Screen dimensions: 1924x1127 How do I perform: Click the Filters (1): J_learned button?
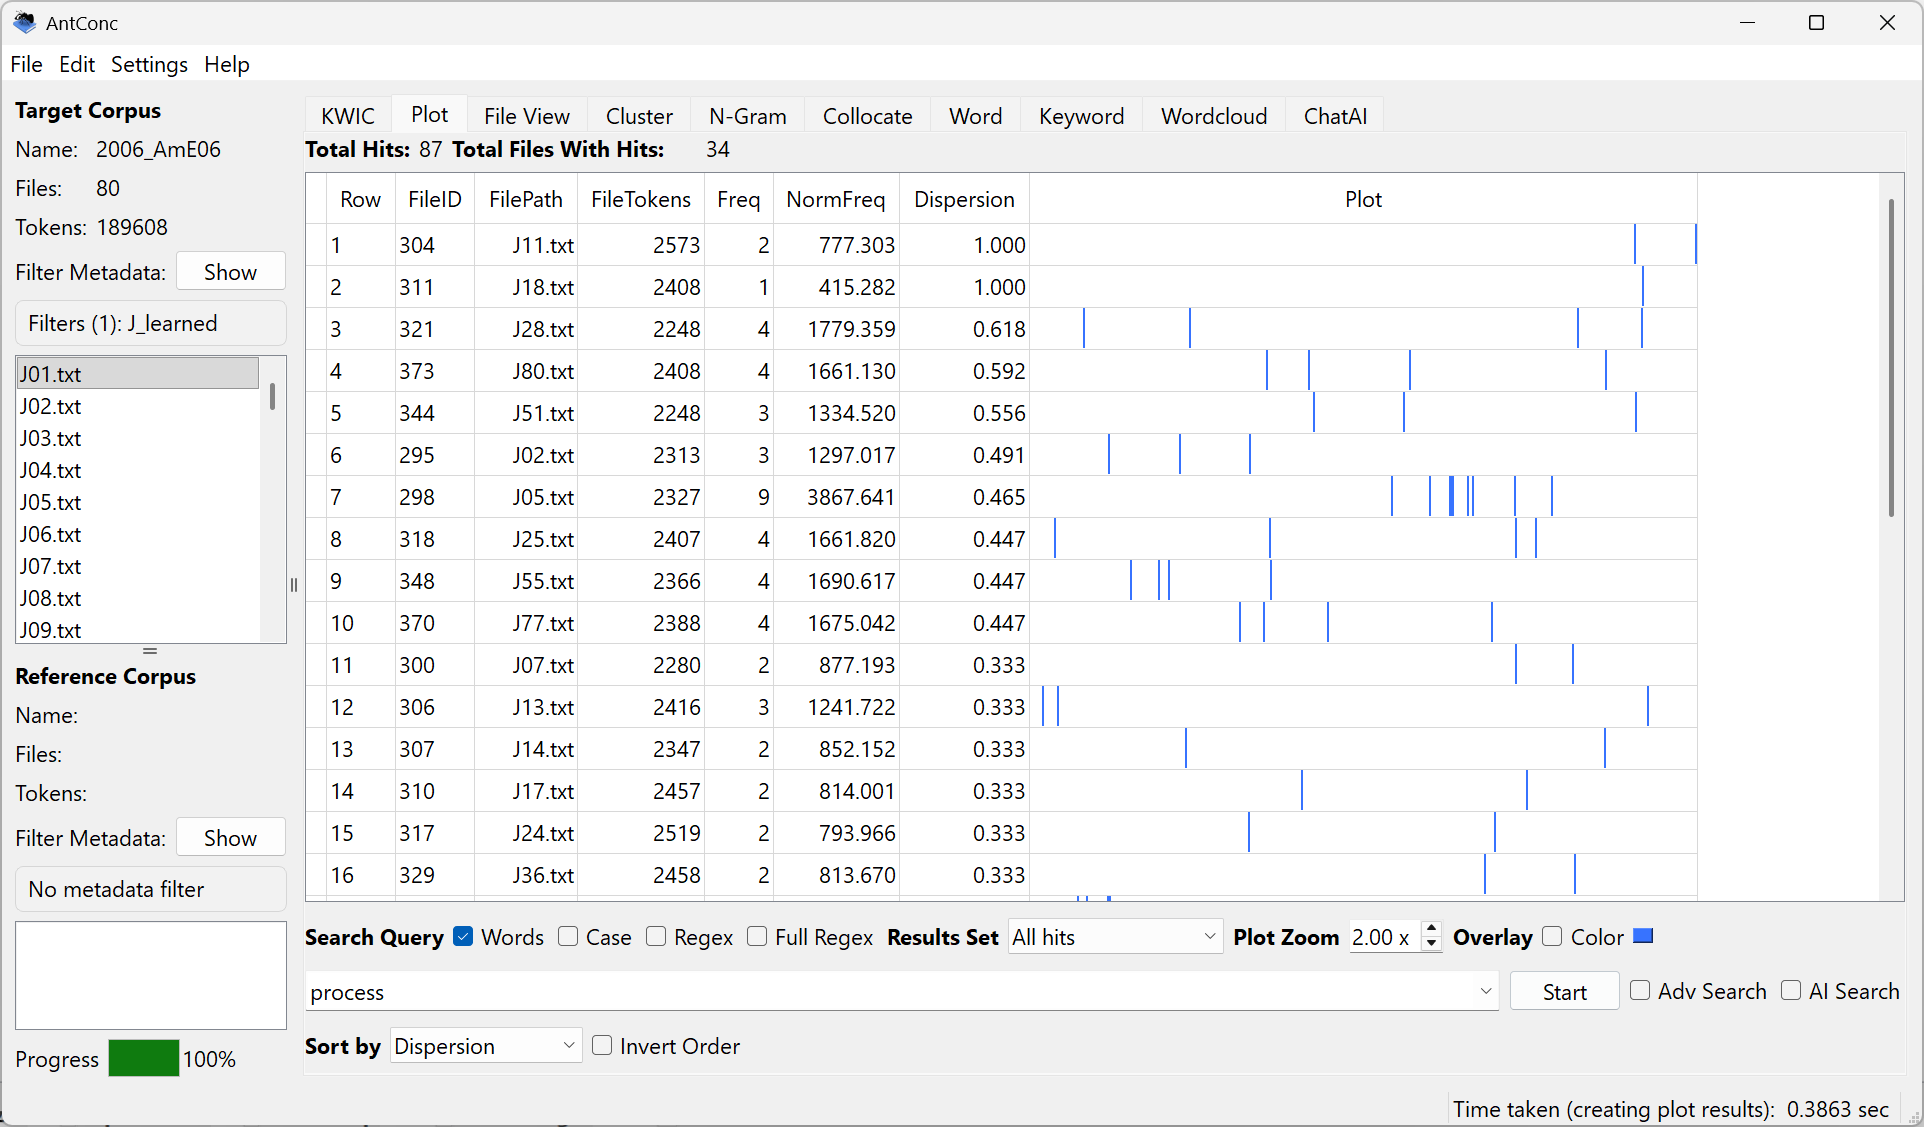point(151,323)
